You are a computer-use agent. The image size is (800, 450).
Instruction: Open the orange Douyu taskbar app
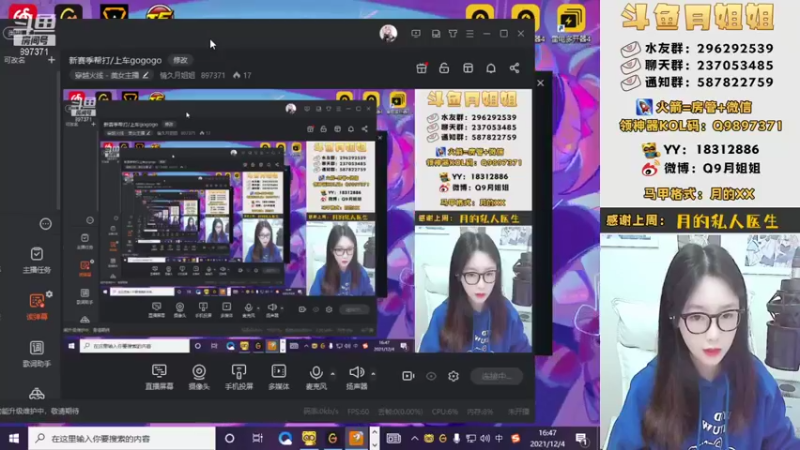pos(356,438)
